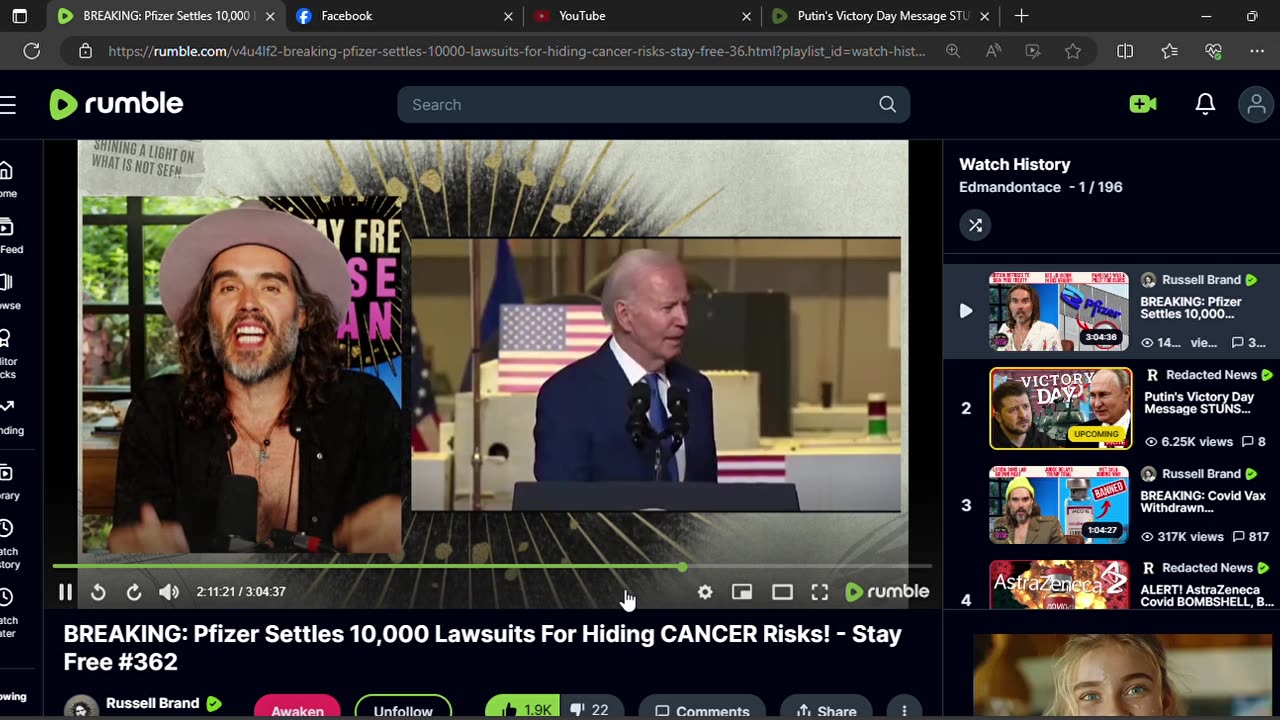Open Feed in left sidebar
This screenshot has height=720, width=1280.
[10, 237]
